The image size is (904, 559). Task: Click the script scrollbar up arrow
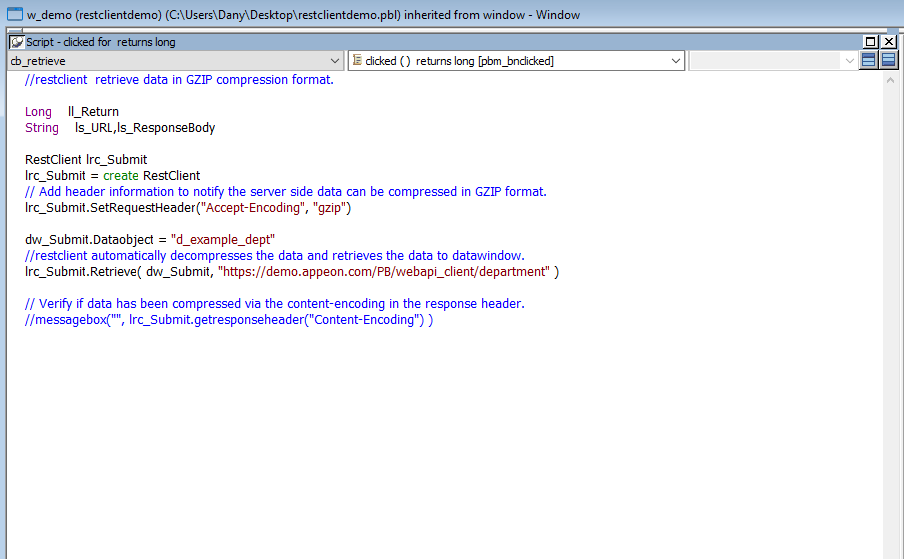[x=890, y=80]
